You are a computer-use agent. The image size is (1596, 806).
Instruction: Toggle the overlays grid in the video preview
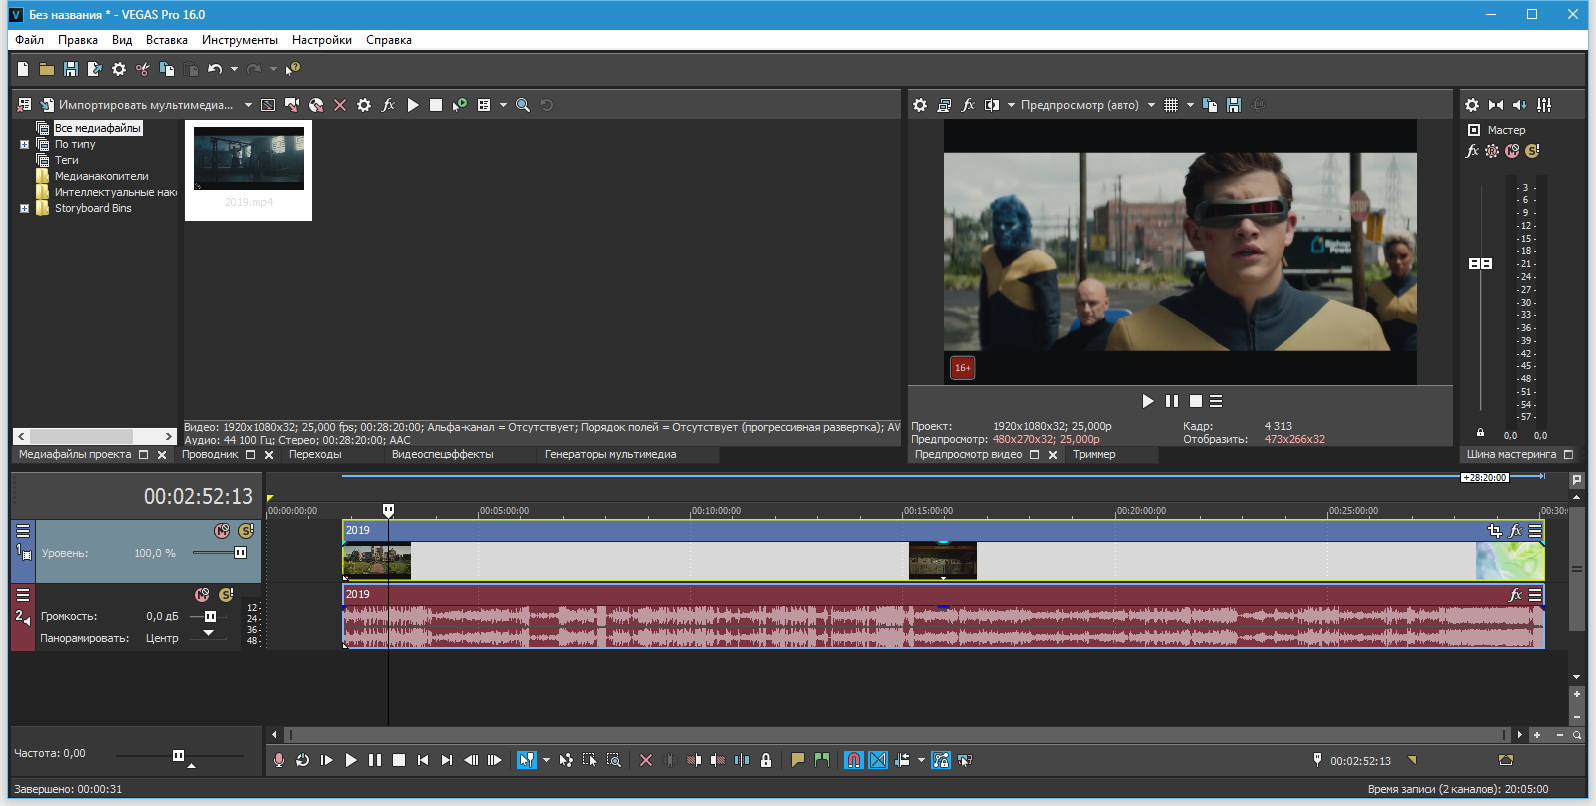(x=1171, y=105)
